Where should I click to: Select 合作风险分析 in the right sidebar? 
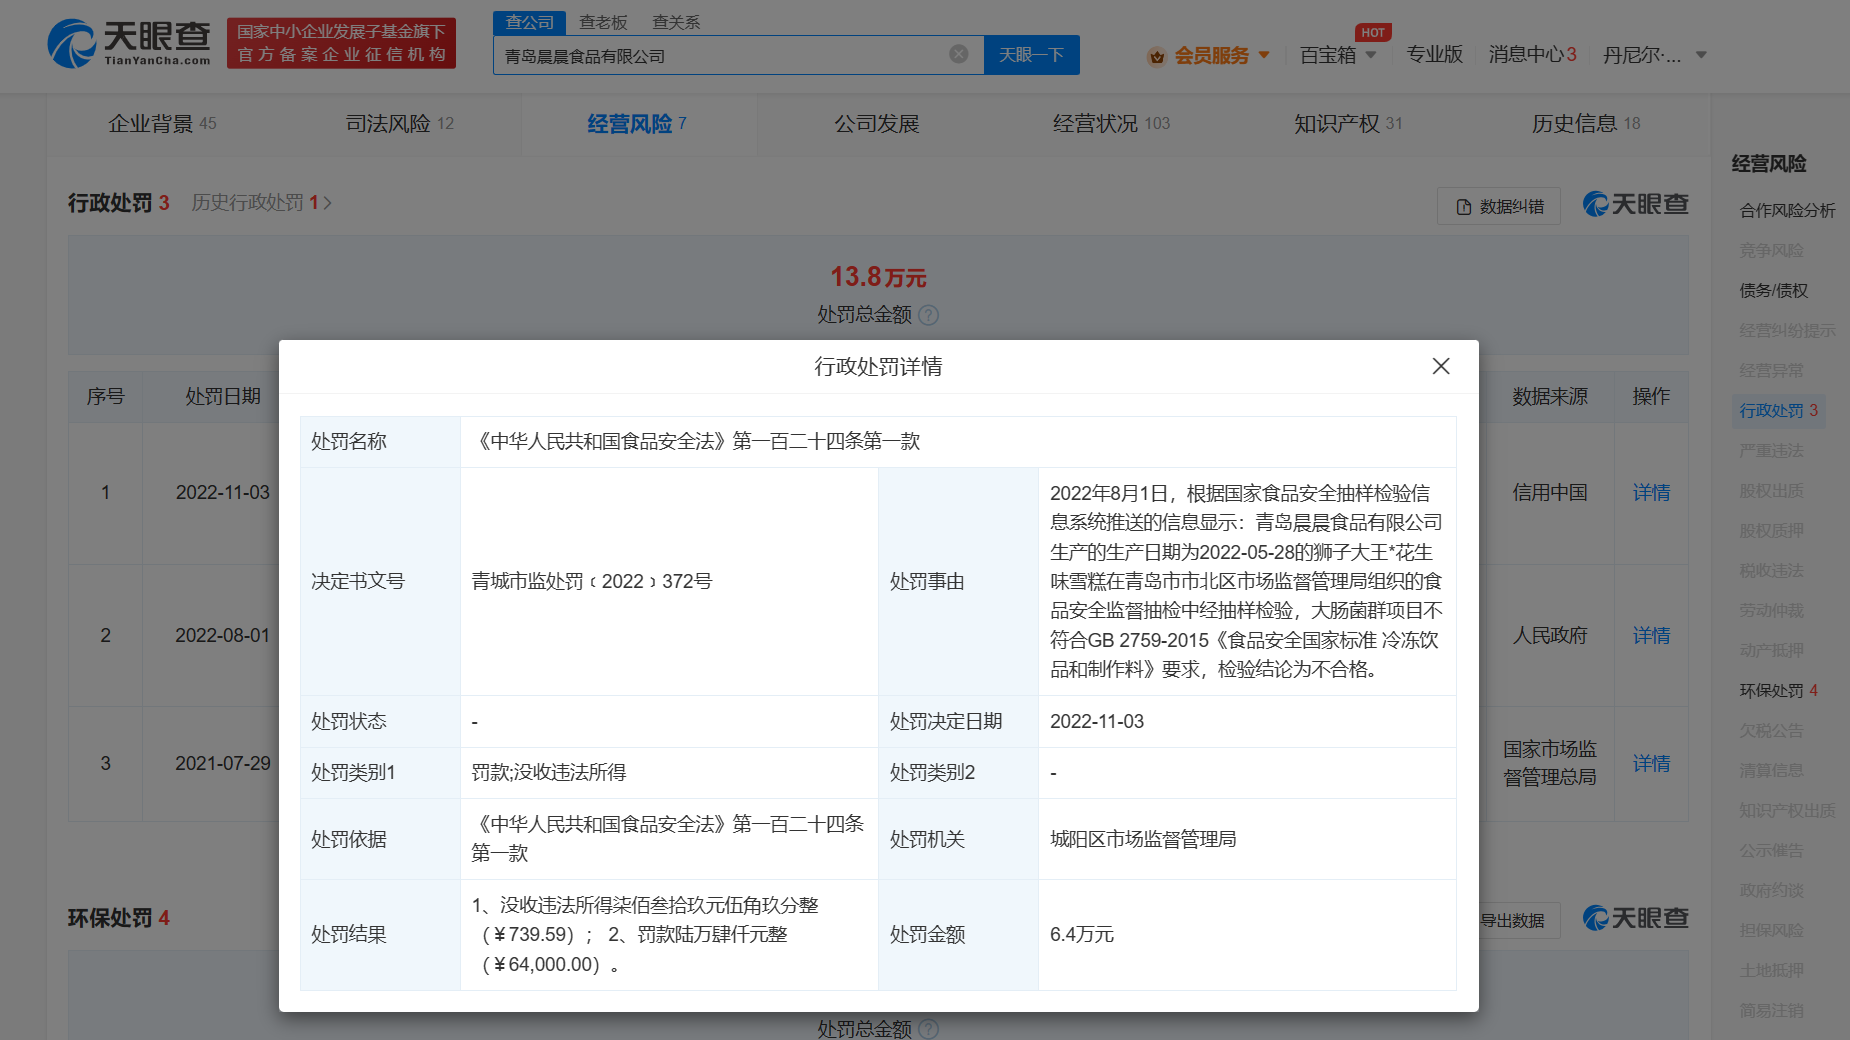point(1787,211)
